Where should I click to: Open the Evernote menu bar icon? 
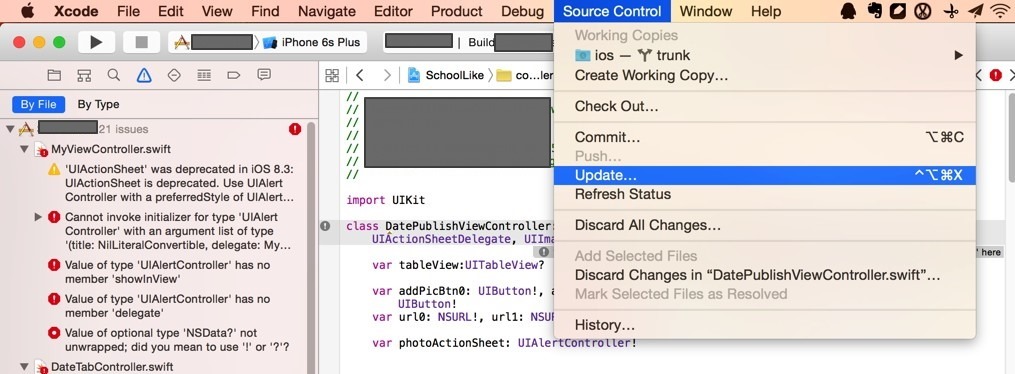point(874,11)
